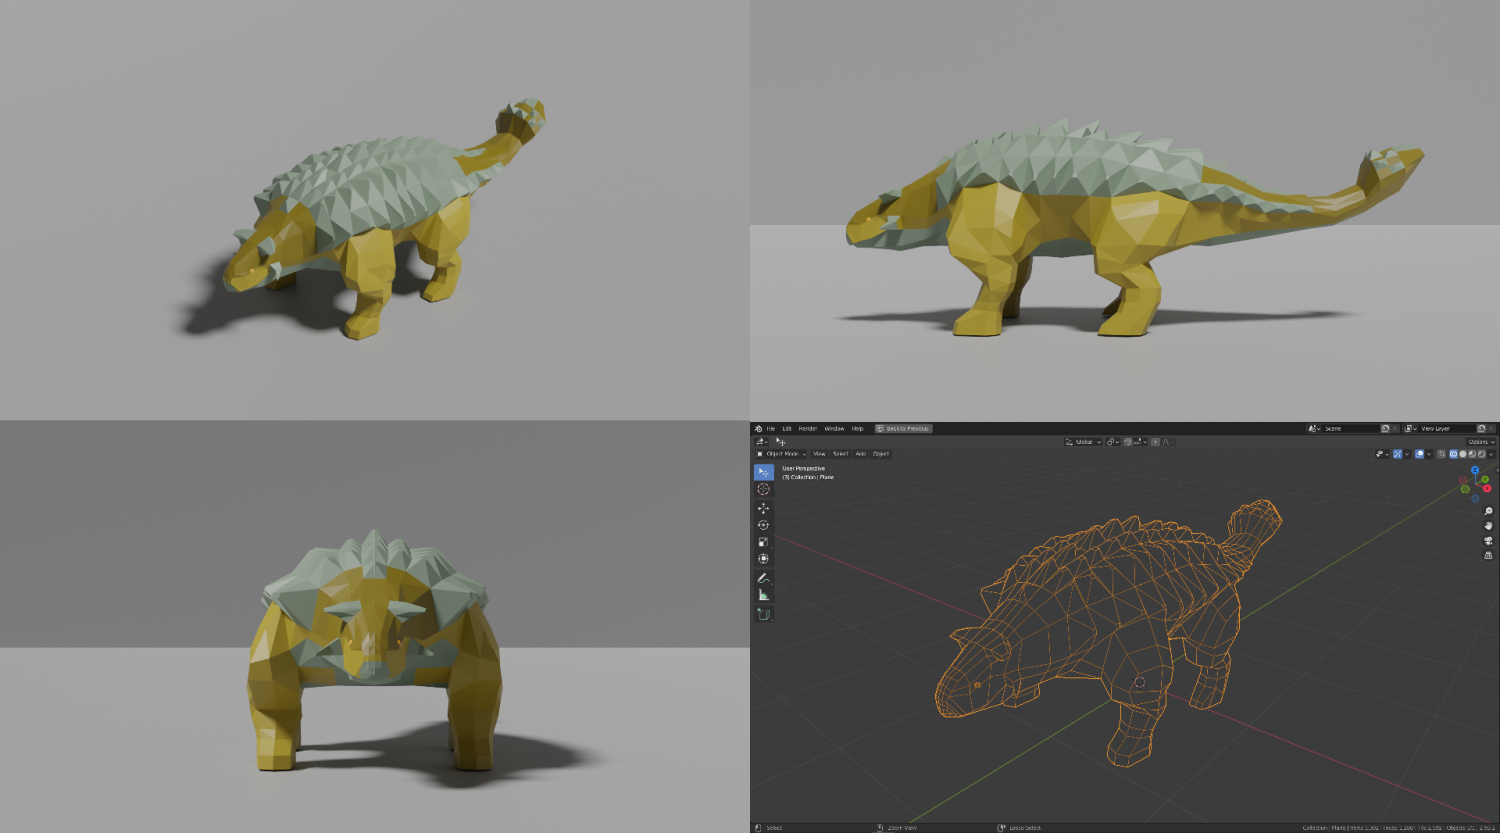Viewport: 1500px width, 833px height.
Task: Select the Add Cube tool
Action: (764, 614)
